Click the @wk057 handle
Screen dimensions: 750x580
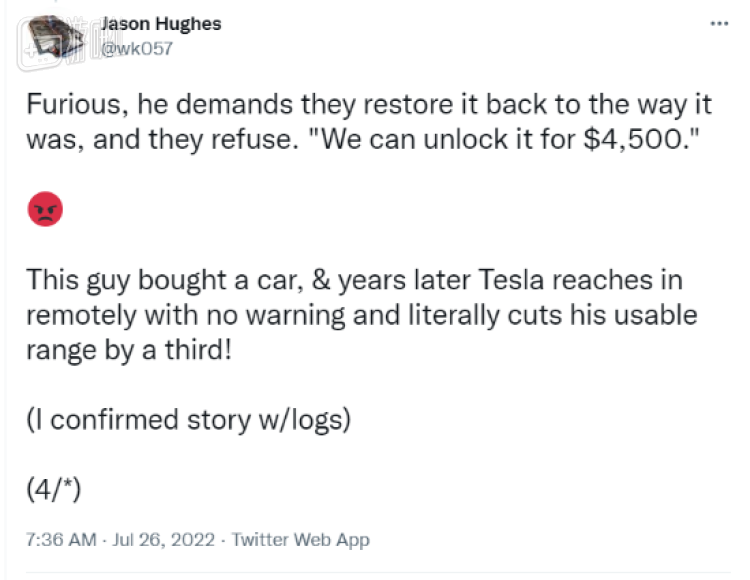tap(138, 47)
